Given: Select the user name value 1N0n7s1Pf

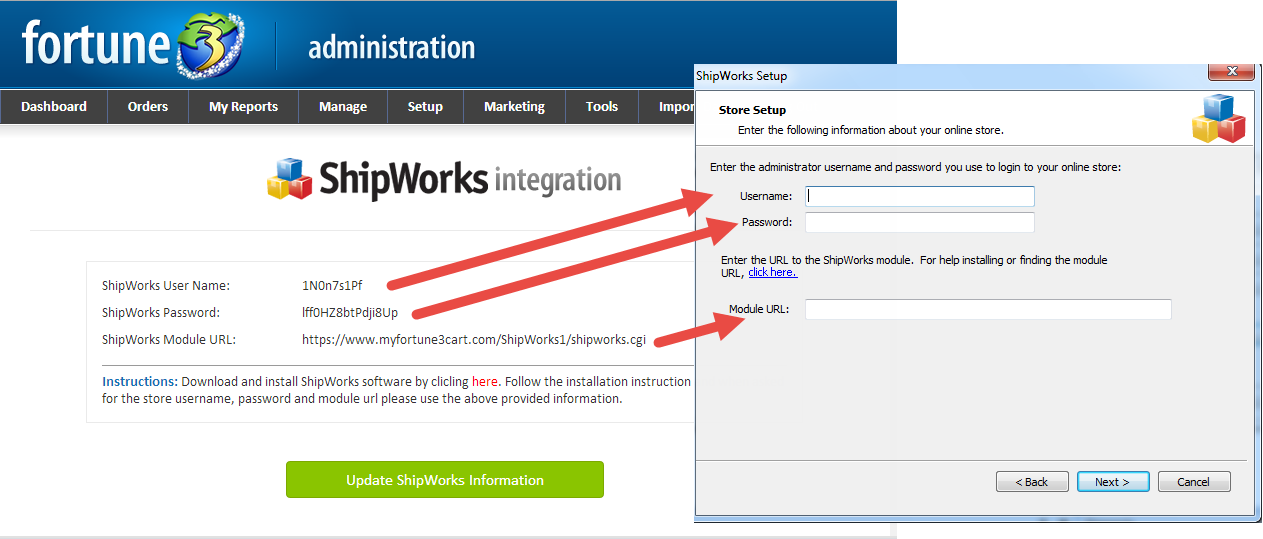Looking at the screenshot, I should click(332, 286).
